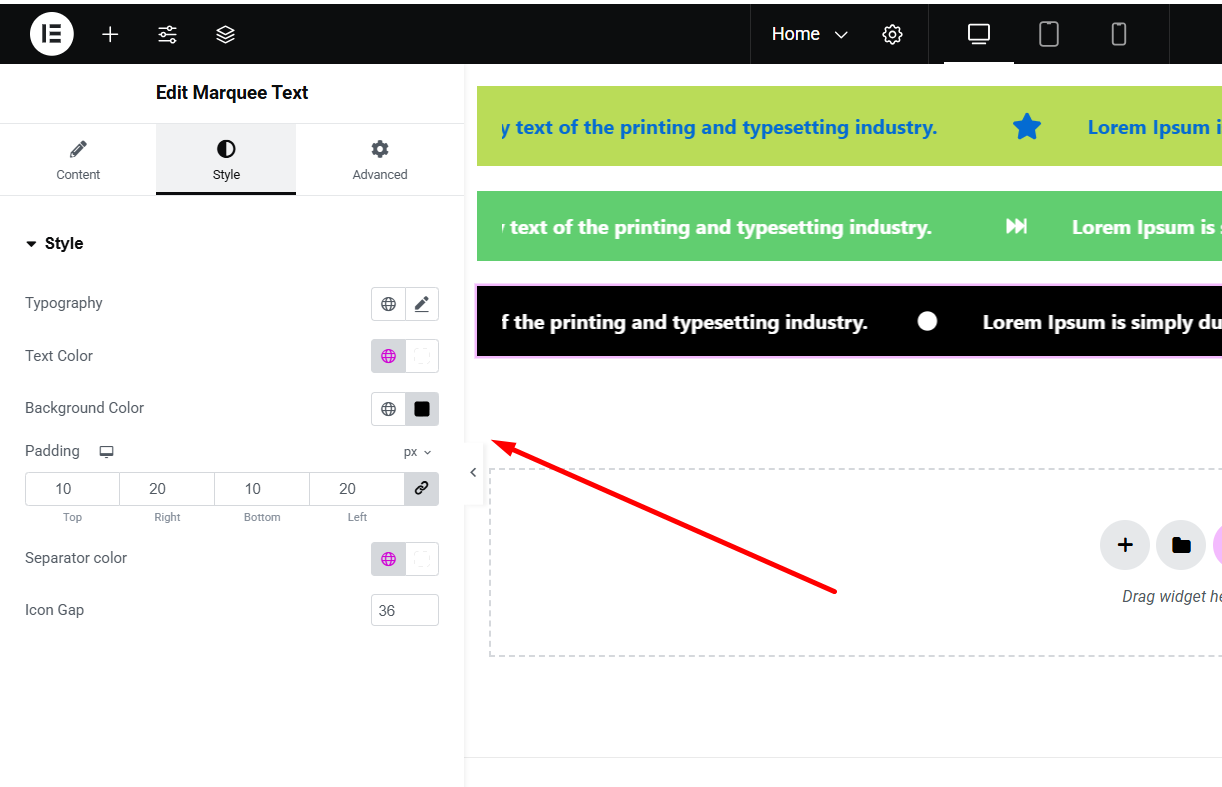Screen dimensions: 1222x787
Task: Switch to the Advanced tab
Action: 380,160
